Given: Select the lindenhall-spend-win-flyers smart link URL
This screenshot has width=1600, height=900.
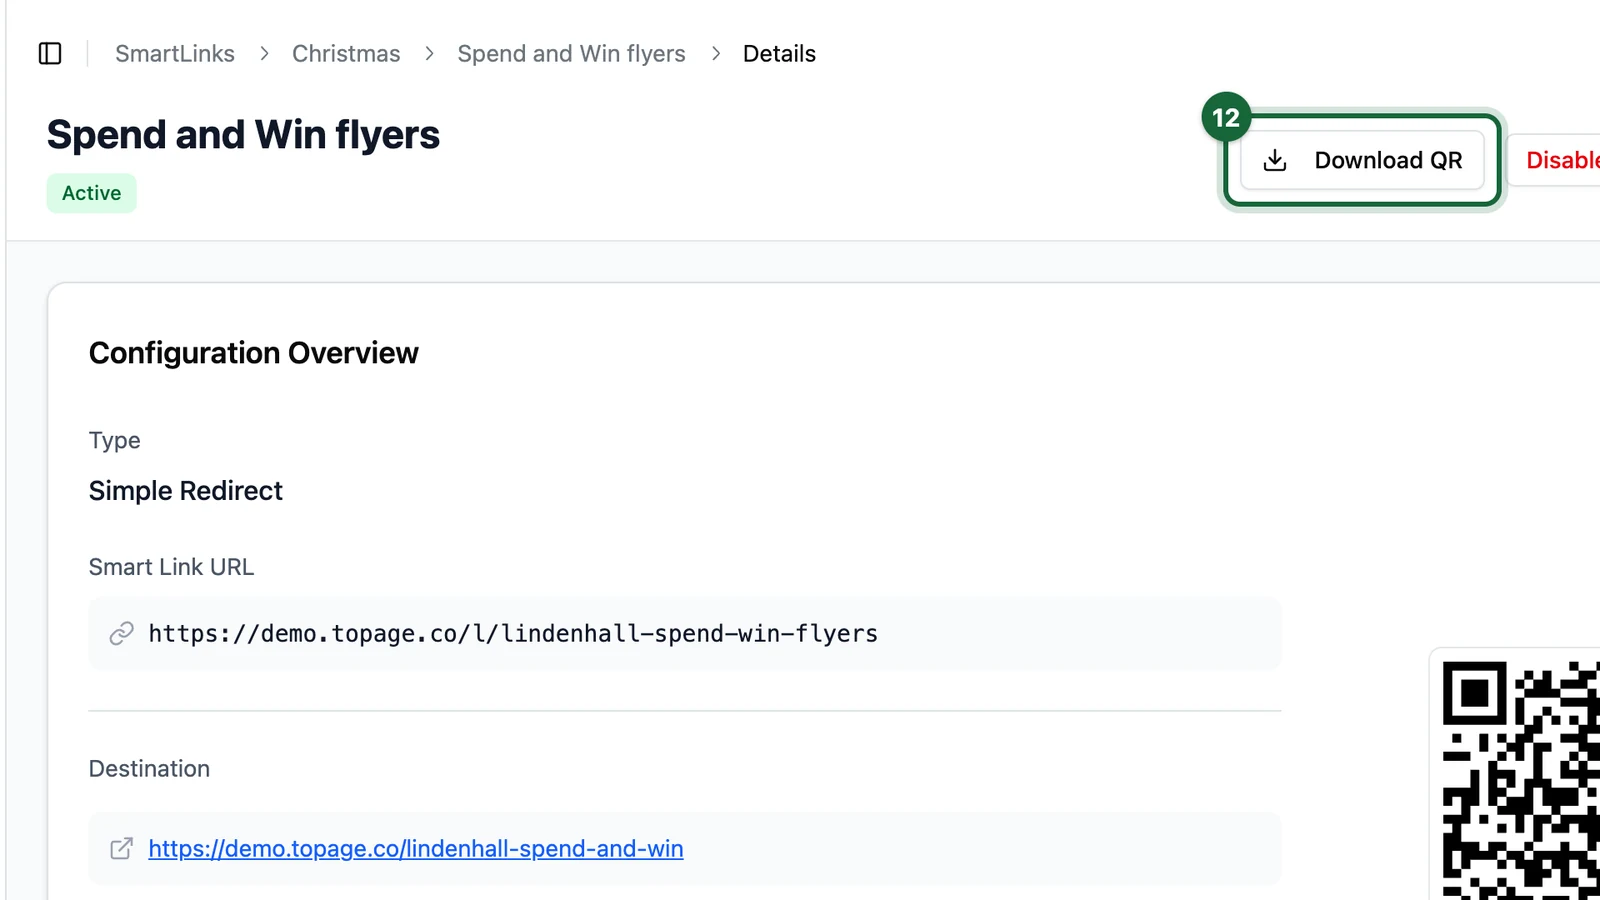Looking at the screenshot, I should coord(513,634).
